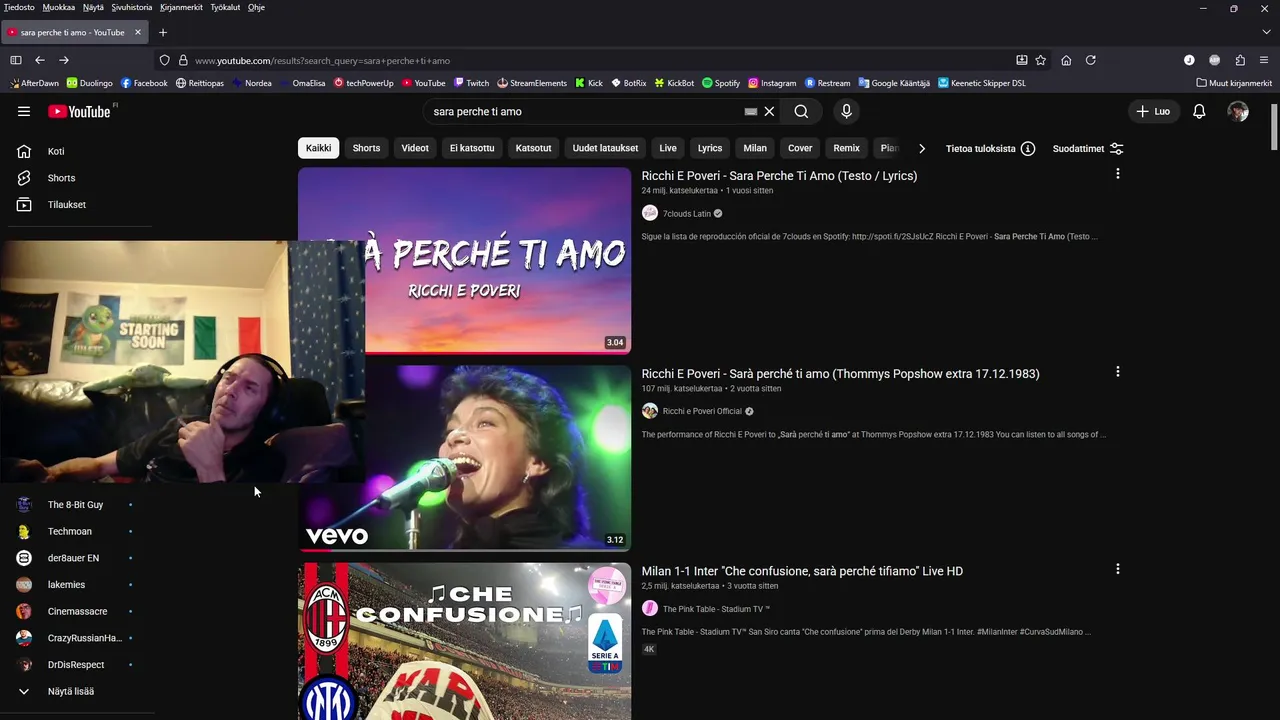Screen dimensions: 1280x720
Task: Open the browser extensions puzzle icon
Action: click(x=1240, y=60)
